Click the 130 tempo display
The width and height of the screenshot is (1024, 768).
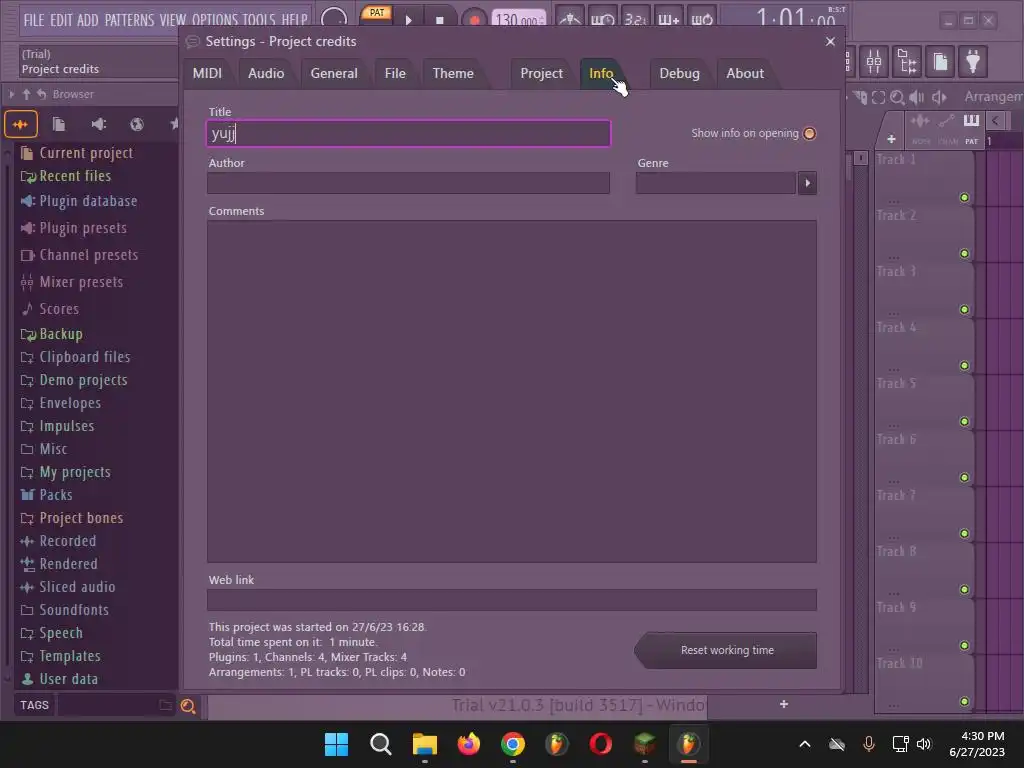[519, 20]
